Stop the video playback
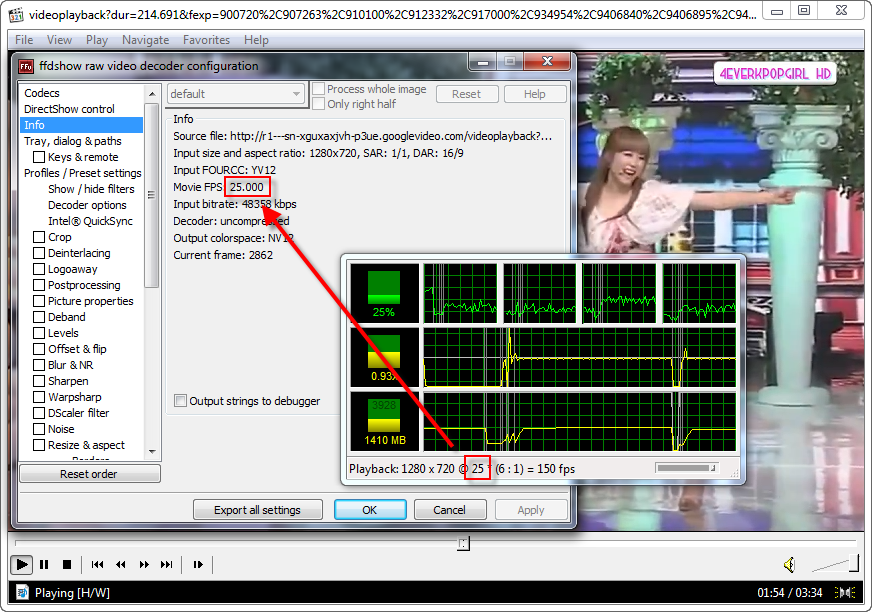 [67, 565]
